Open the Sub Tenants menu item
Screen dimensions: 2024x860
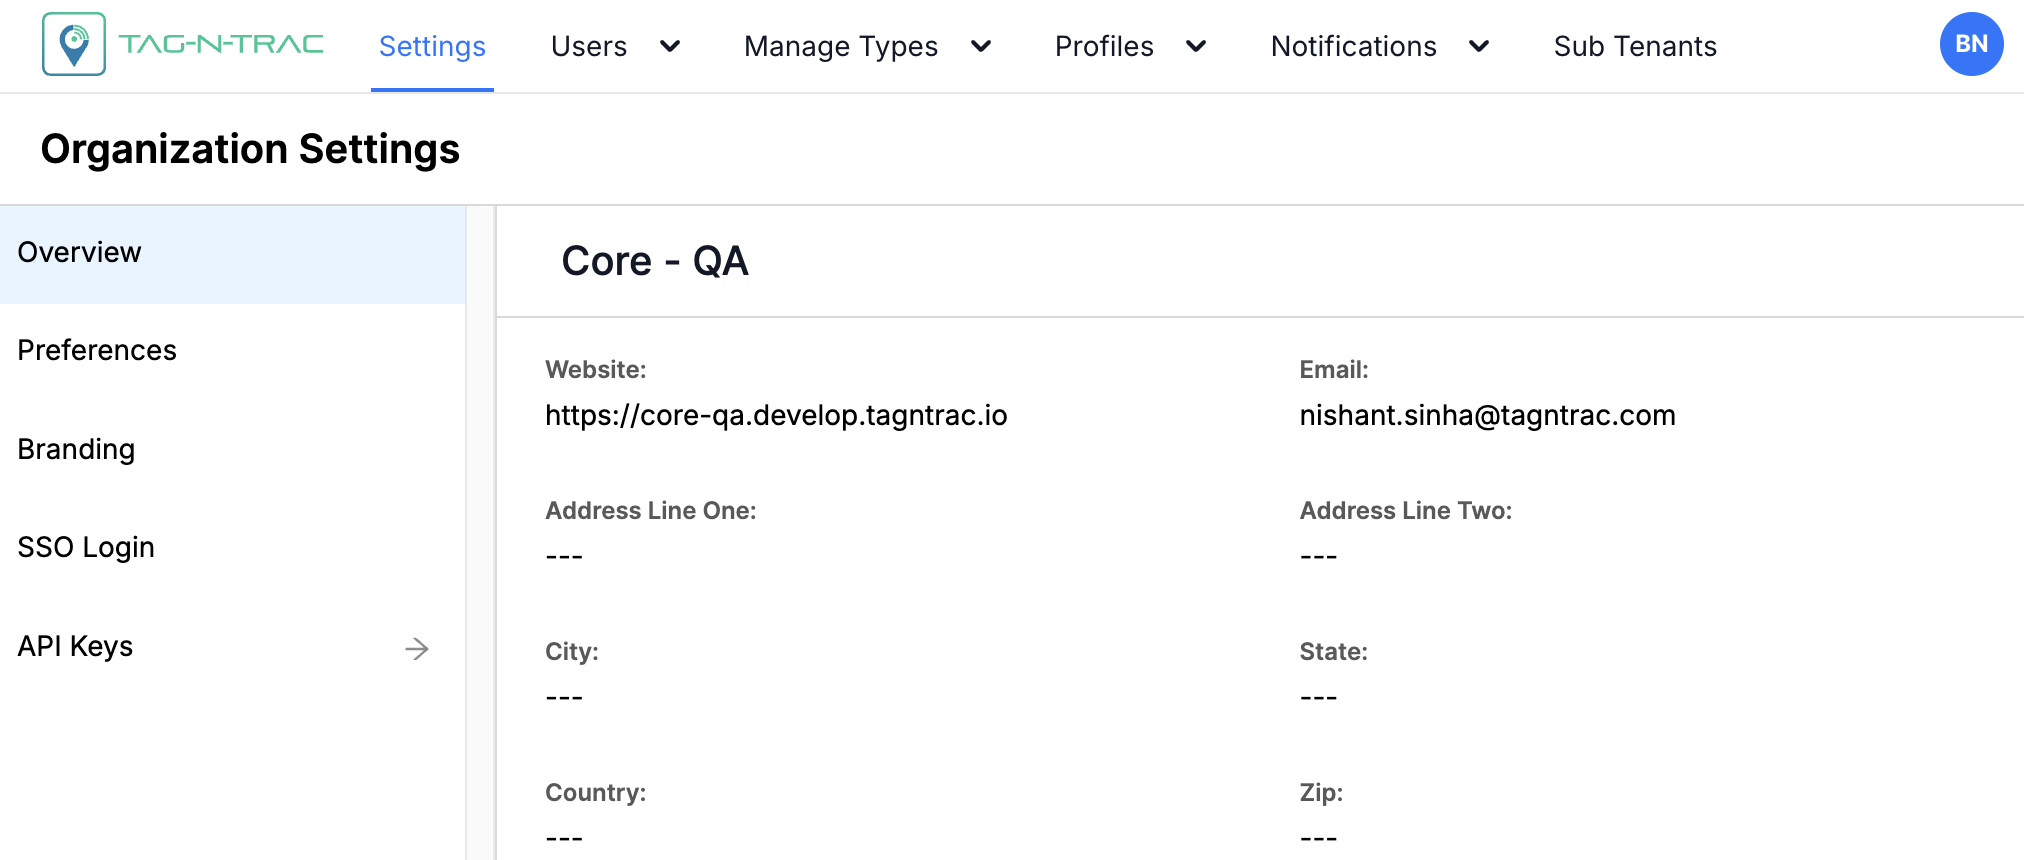pyautogui.click(x=1635, y=46)
